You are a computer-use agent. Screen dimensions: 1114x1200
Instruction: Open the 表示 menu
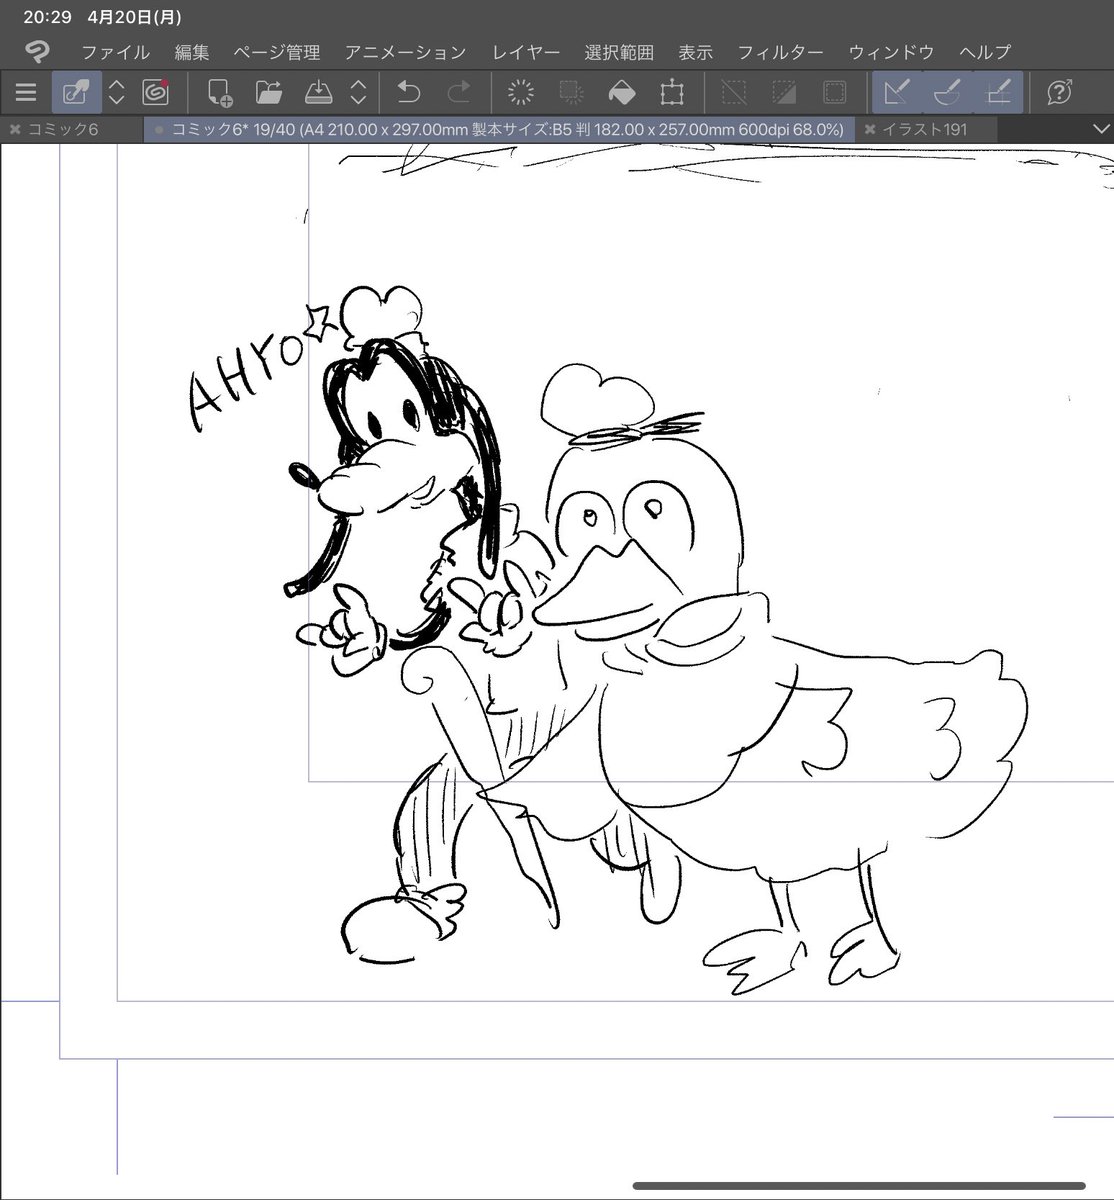pyautogui.click(x=695, y=52)
